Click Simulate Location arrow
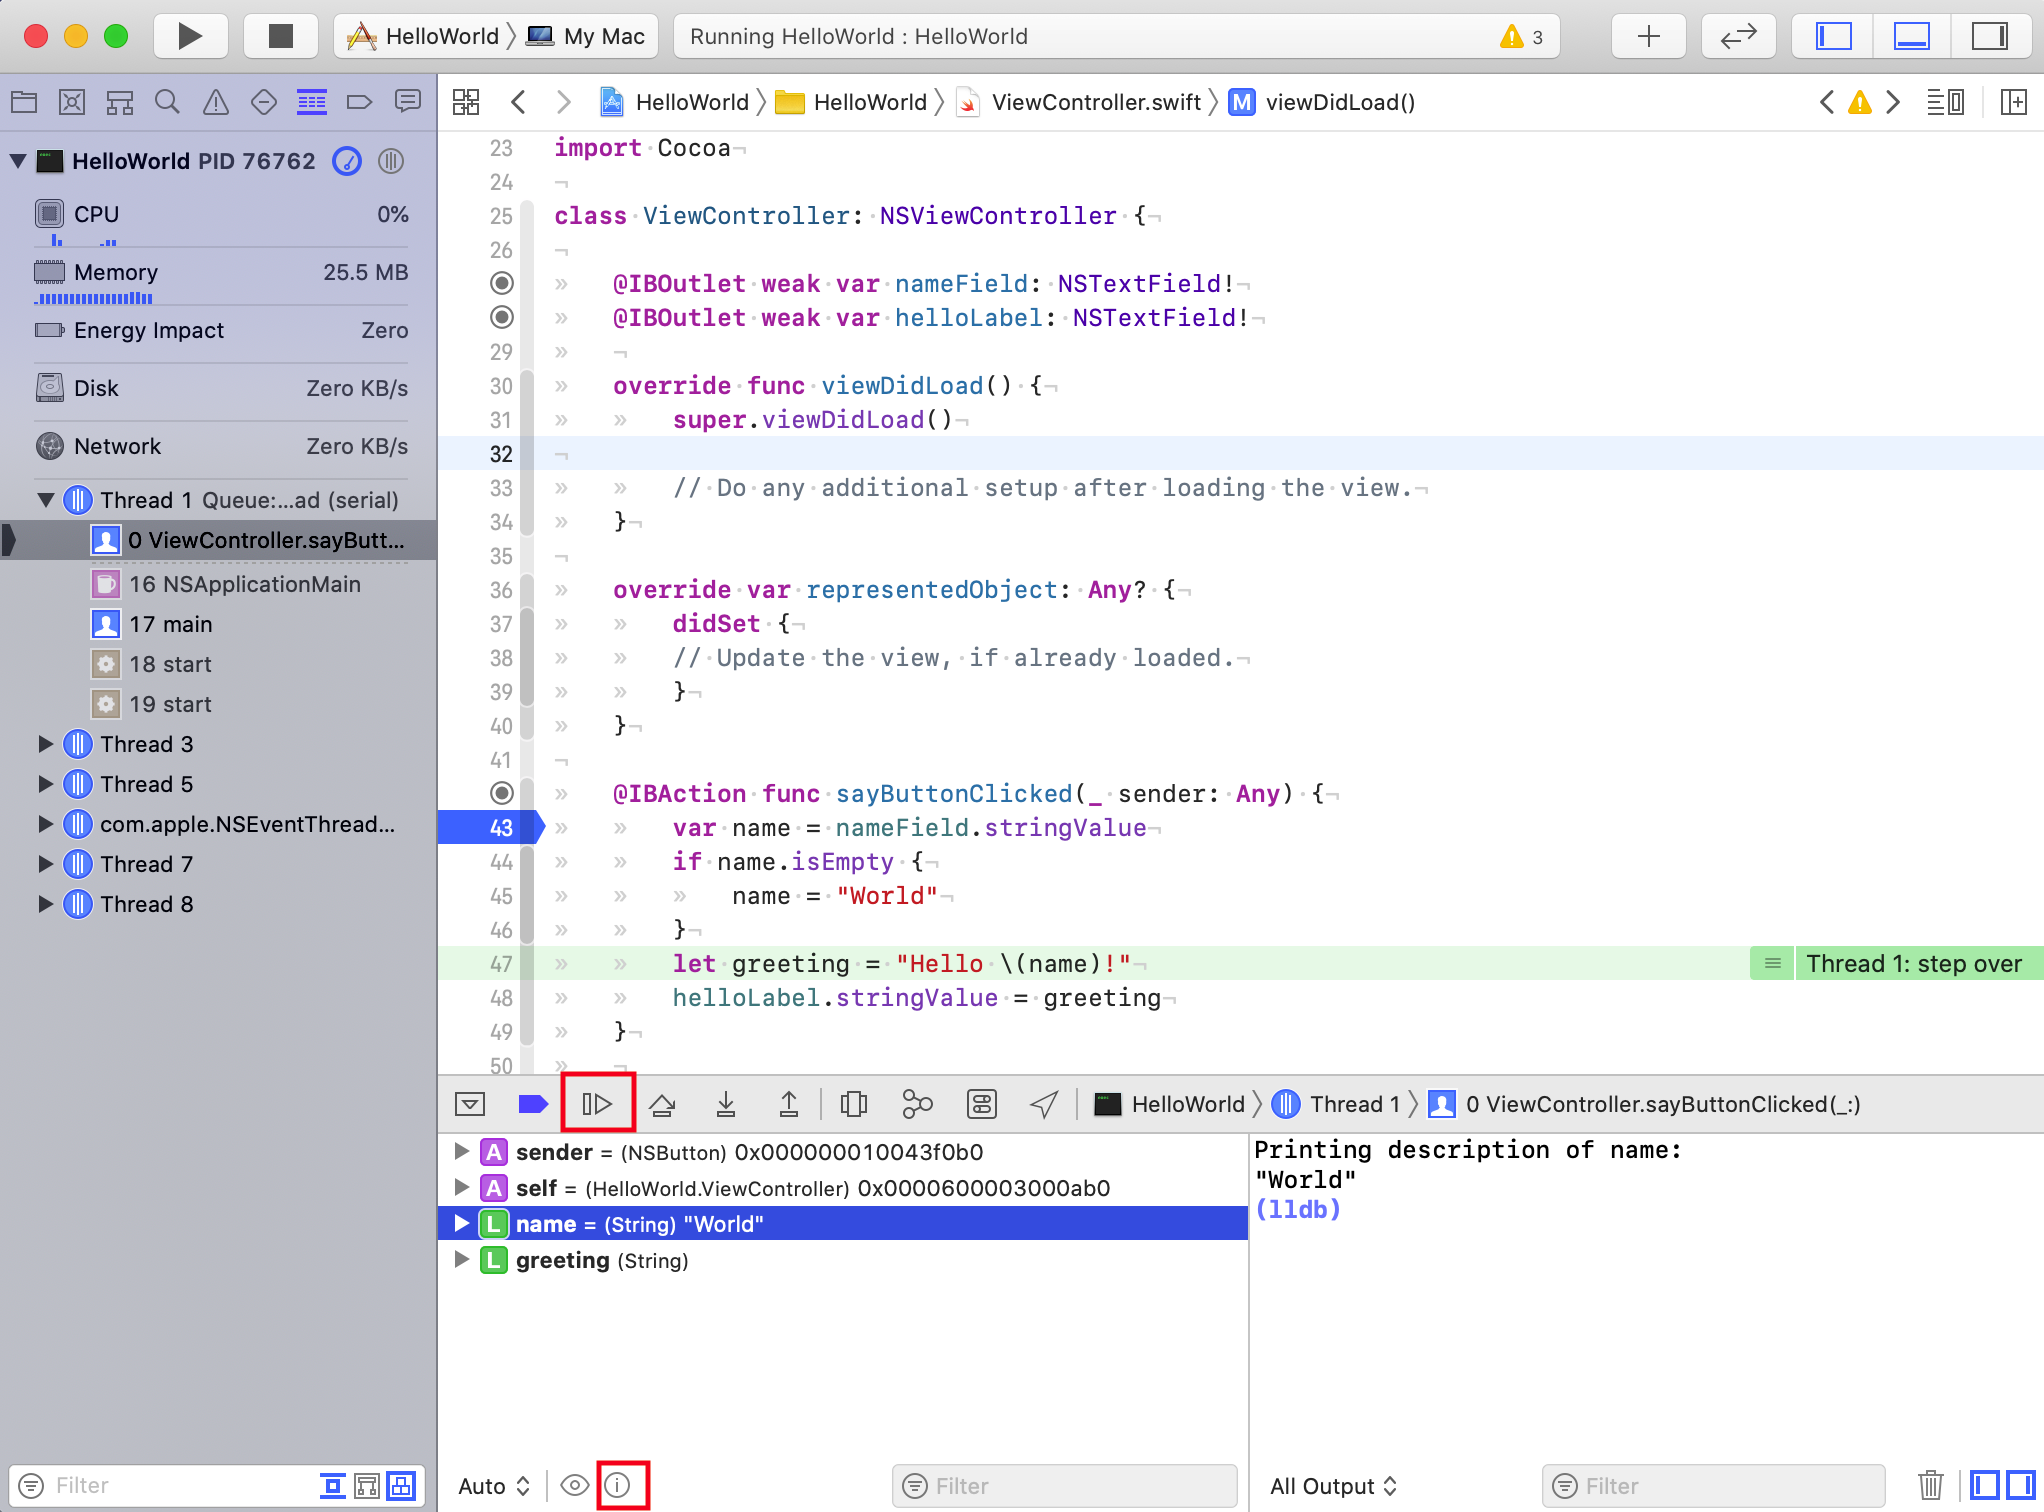 coord(1044,1105)
